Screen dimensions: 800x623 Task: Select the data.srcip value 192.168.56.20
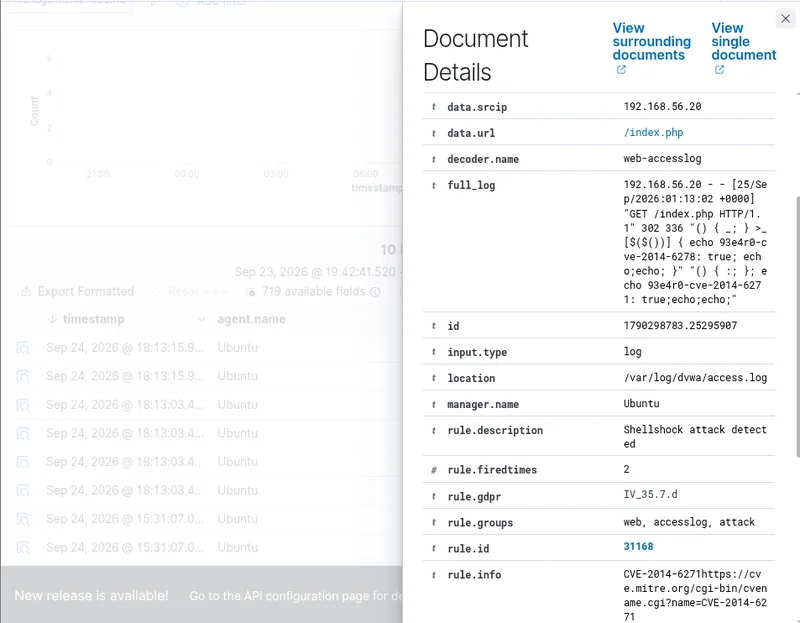(x=662, y=106)
